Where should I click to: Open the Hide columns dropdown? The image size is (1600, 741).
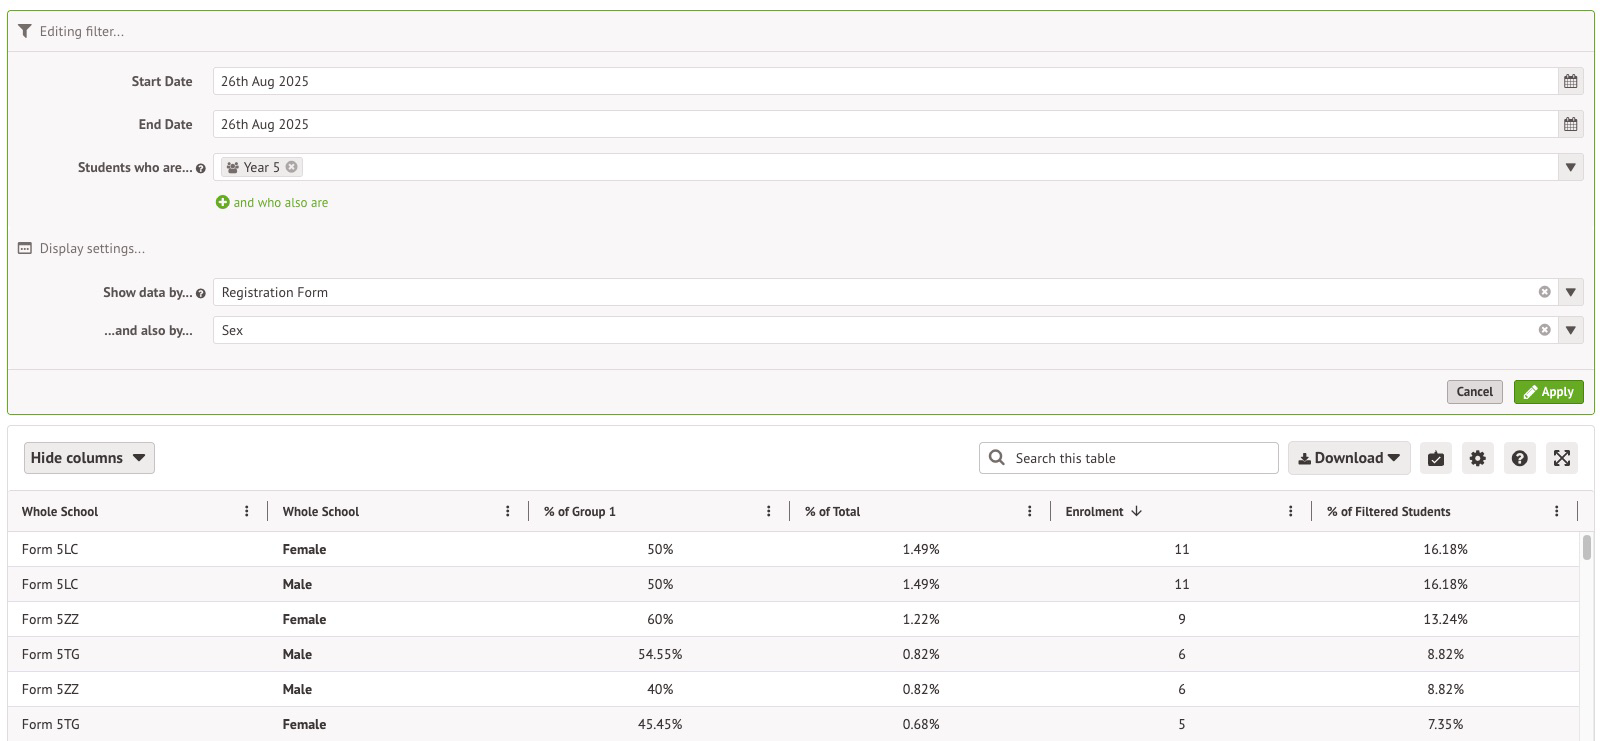point(89,458)
